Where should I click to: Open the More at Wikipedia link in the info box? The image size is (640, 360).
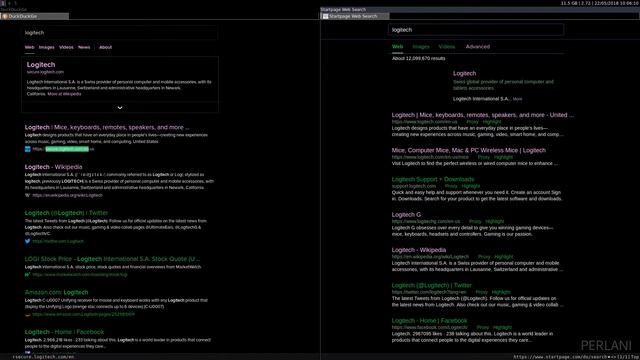(x=64, y=94)
